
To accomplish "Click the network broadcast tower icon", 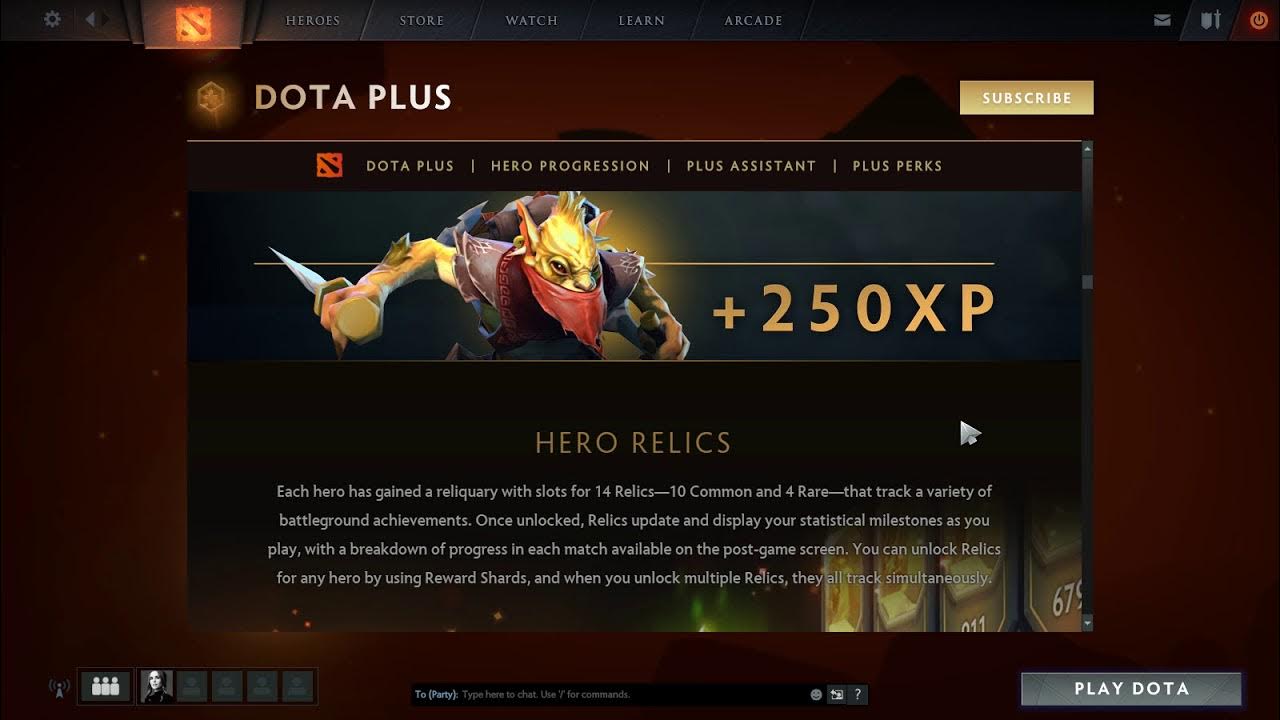I will click(x=59, y=687).
